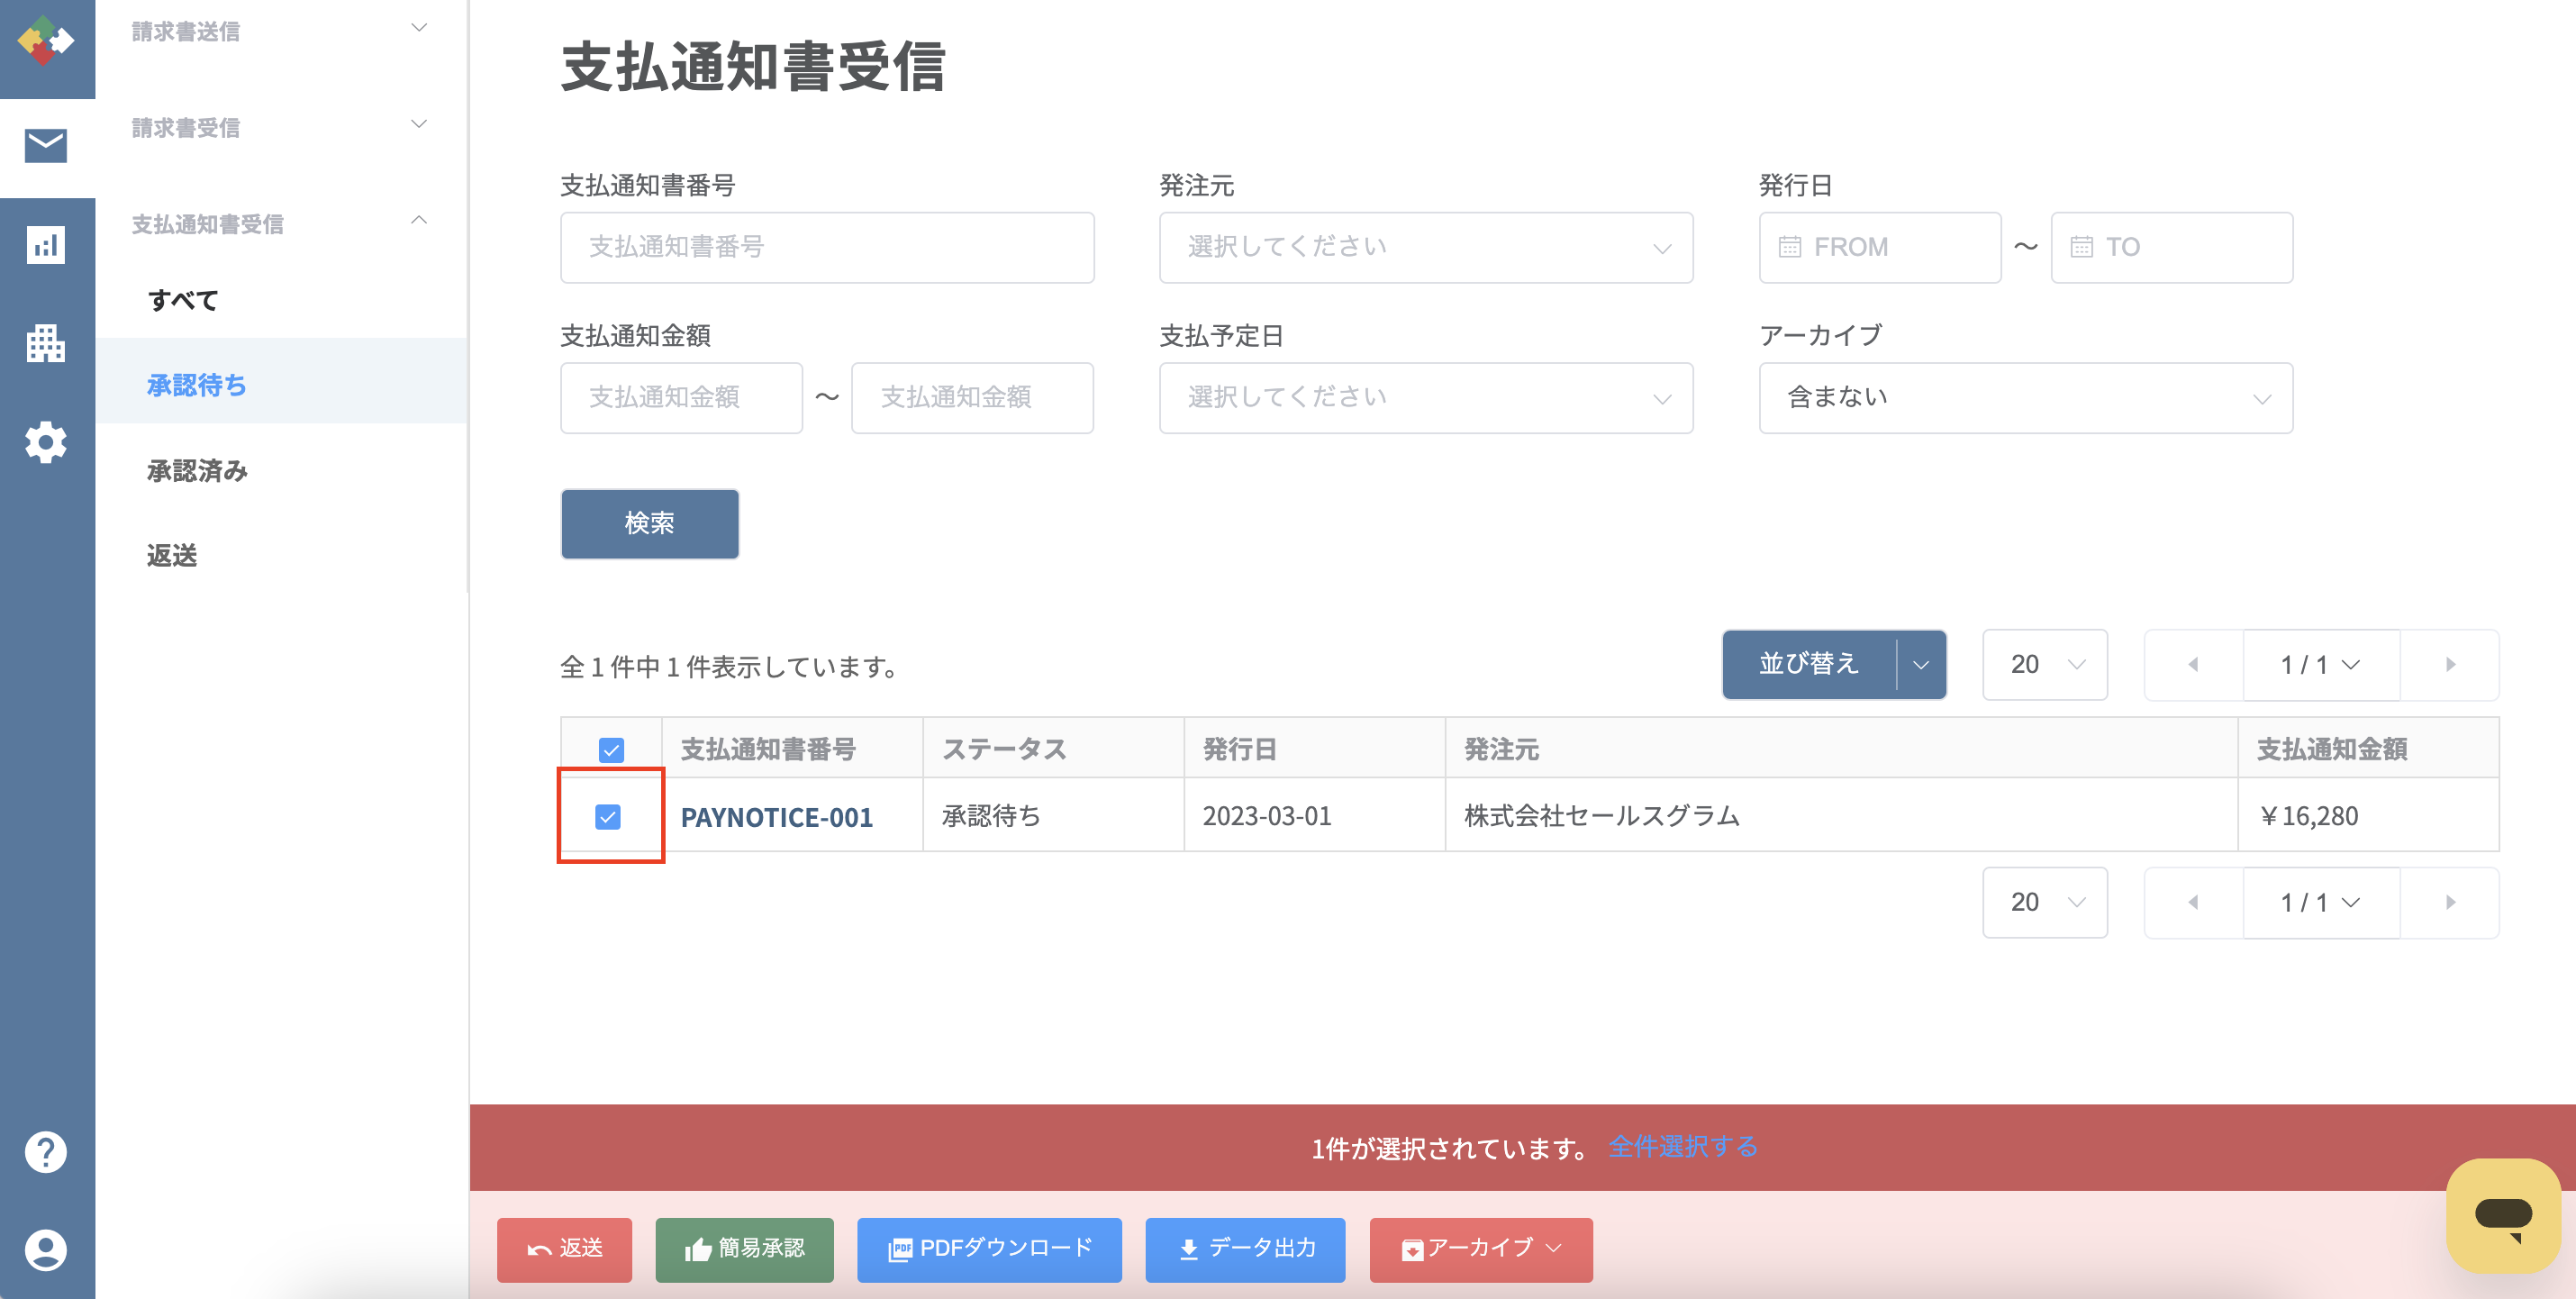
Task: Go to next page in bottom pagination
Action: pyautogui.click(x=2450, y=903)
